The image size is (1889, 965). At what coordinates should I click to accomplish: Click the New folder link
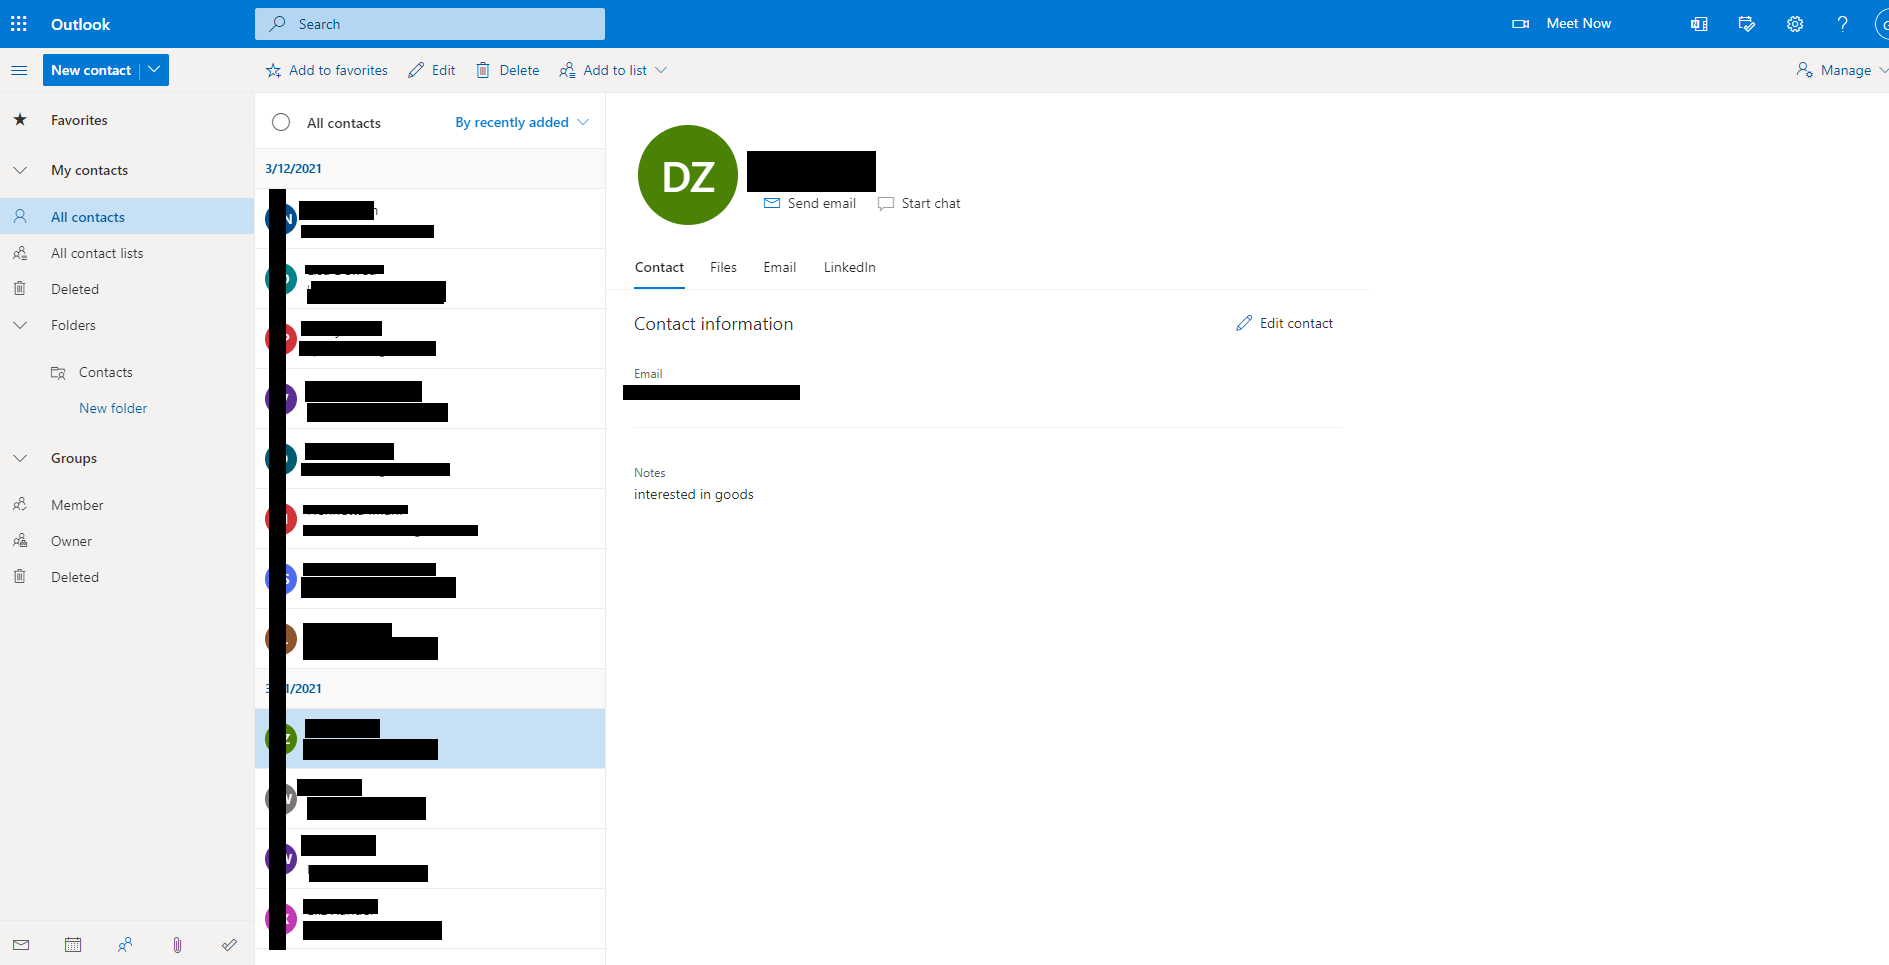[113, 408]
